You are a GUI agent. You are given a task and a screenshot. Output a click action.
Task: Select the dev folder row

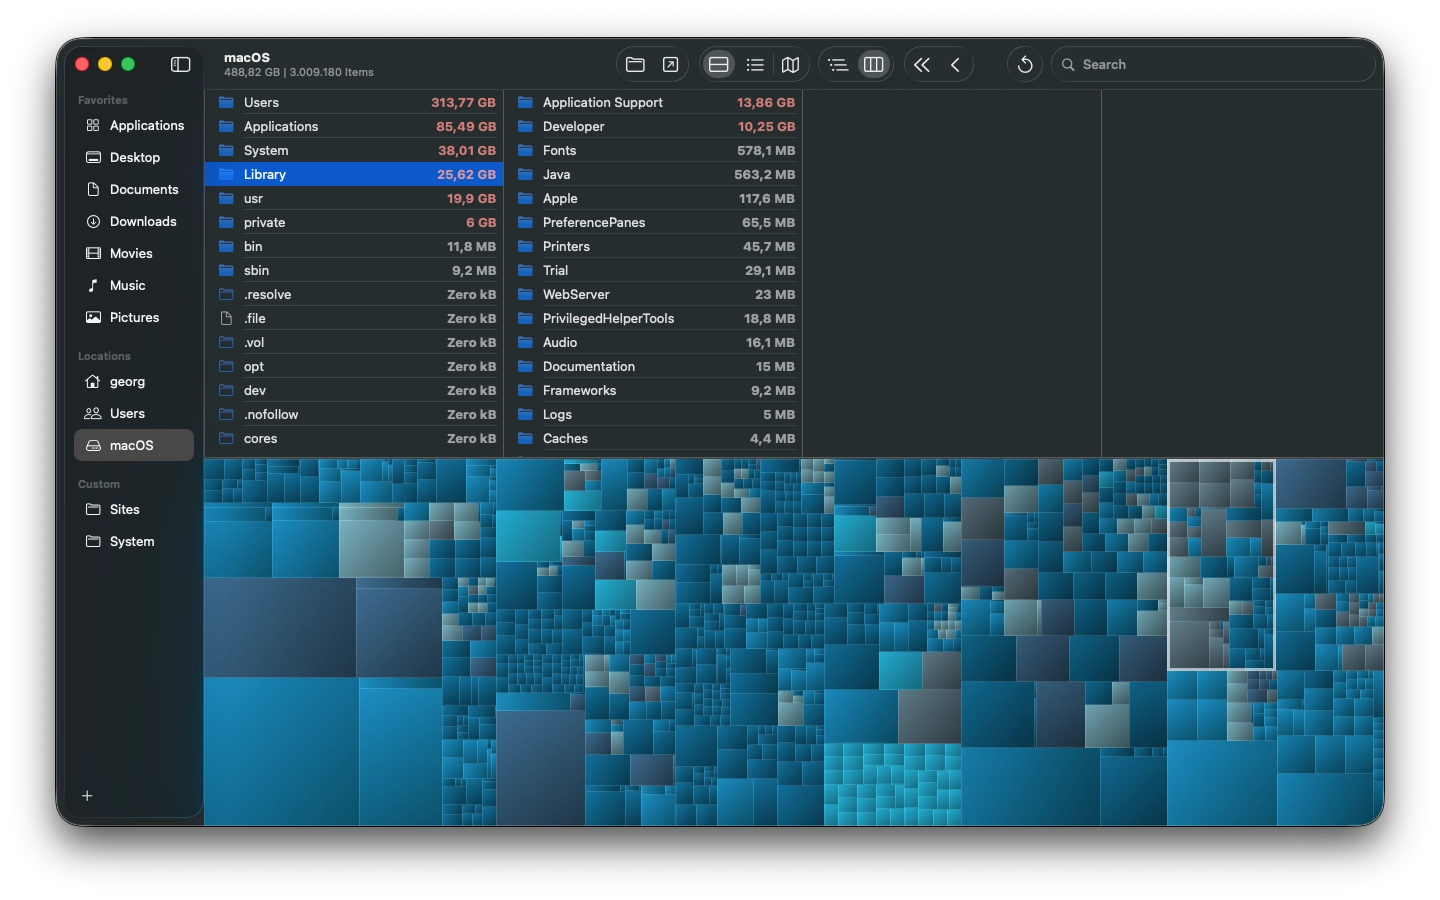tap(354, 390)
